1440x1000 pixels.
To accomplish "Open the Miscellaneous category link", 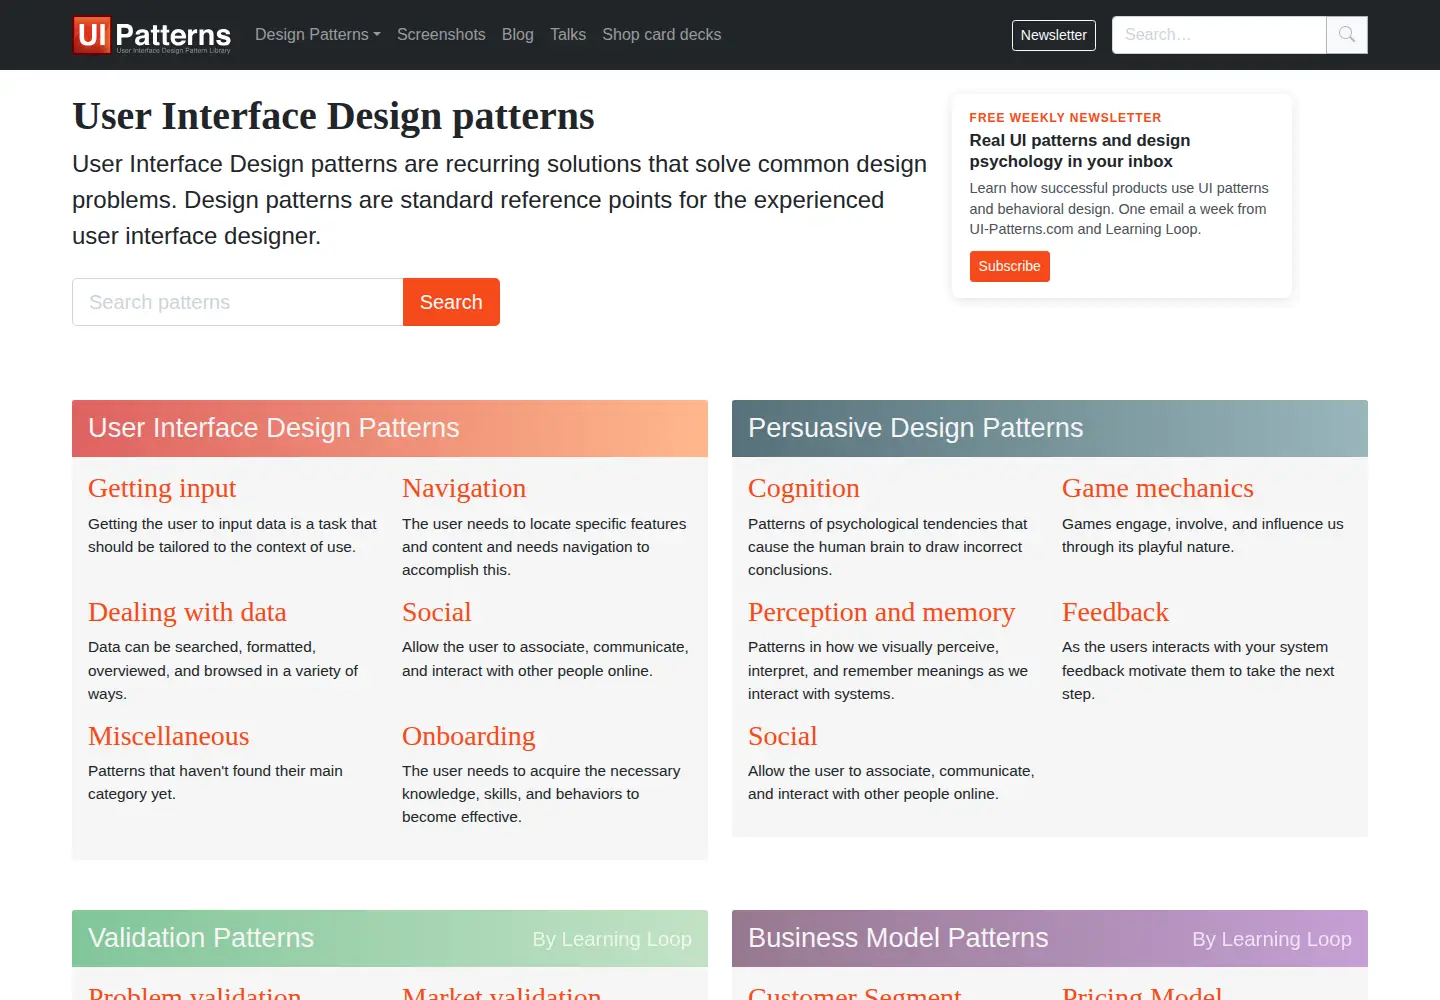I will point(168,736).
